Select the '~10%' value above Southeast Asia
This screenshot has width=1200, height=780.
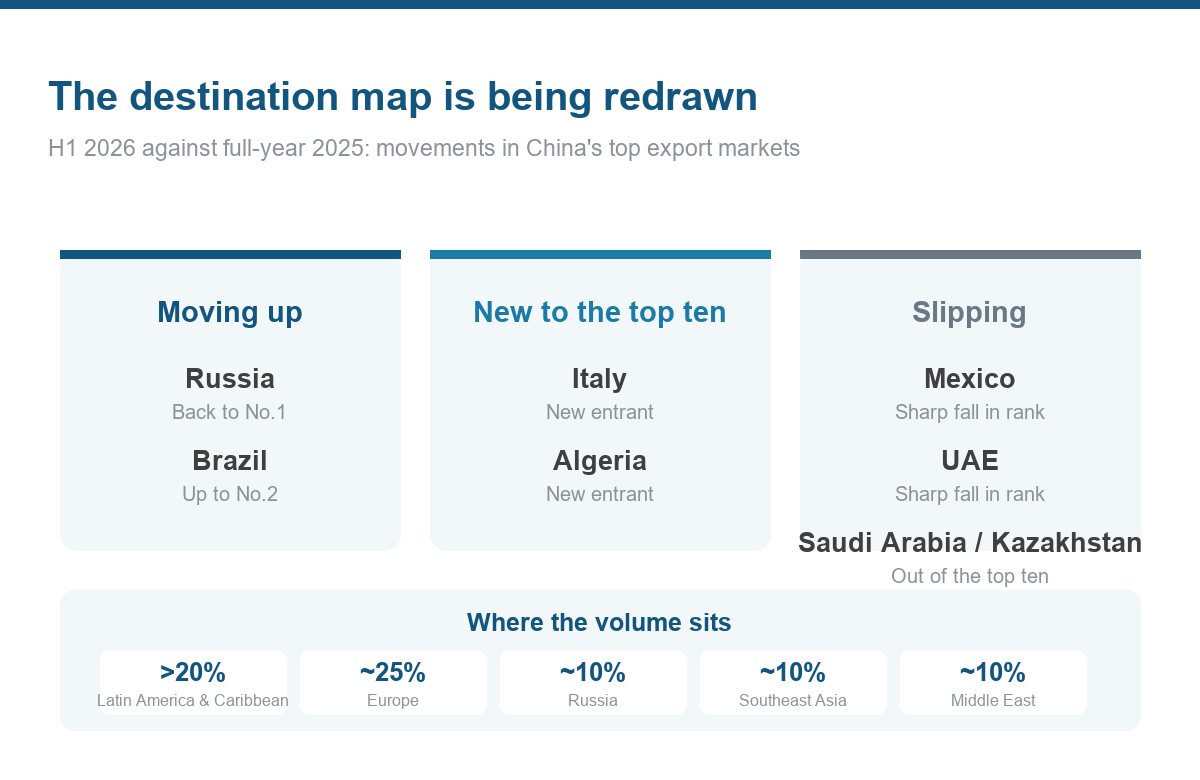click(793, 672)
